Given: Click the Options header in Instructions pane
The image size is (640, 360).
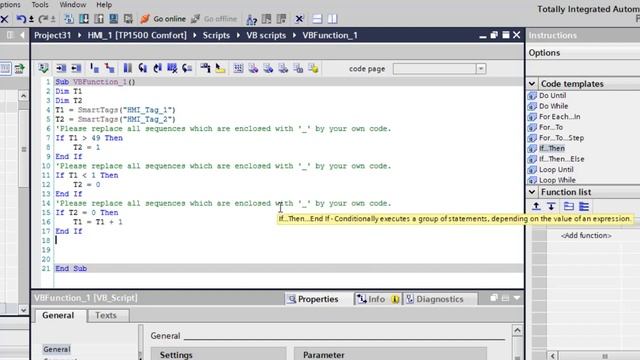Looking at the screenshot, I should [x=544, y=53].
